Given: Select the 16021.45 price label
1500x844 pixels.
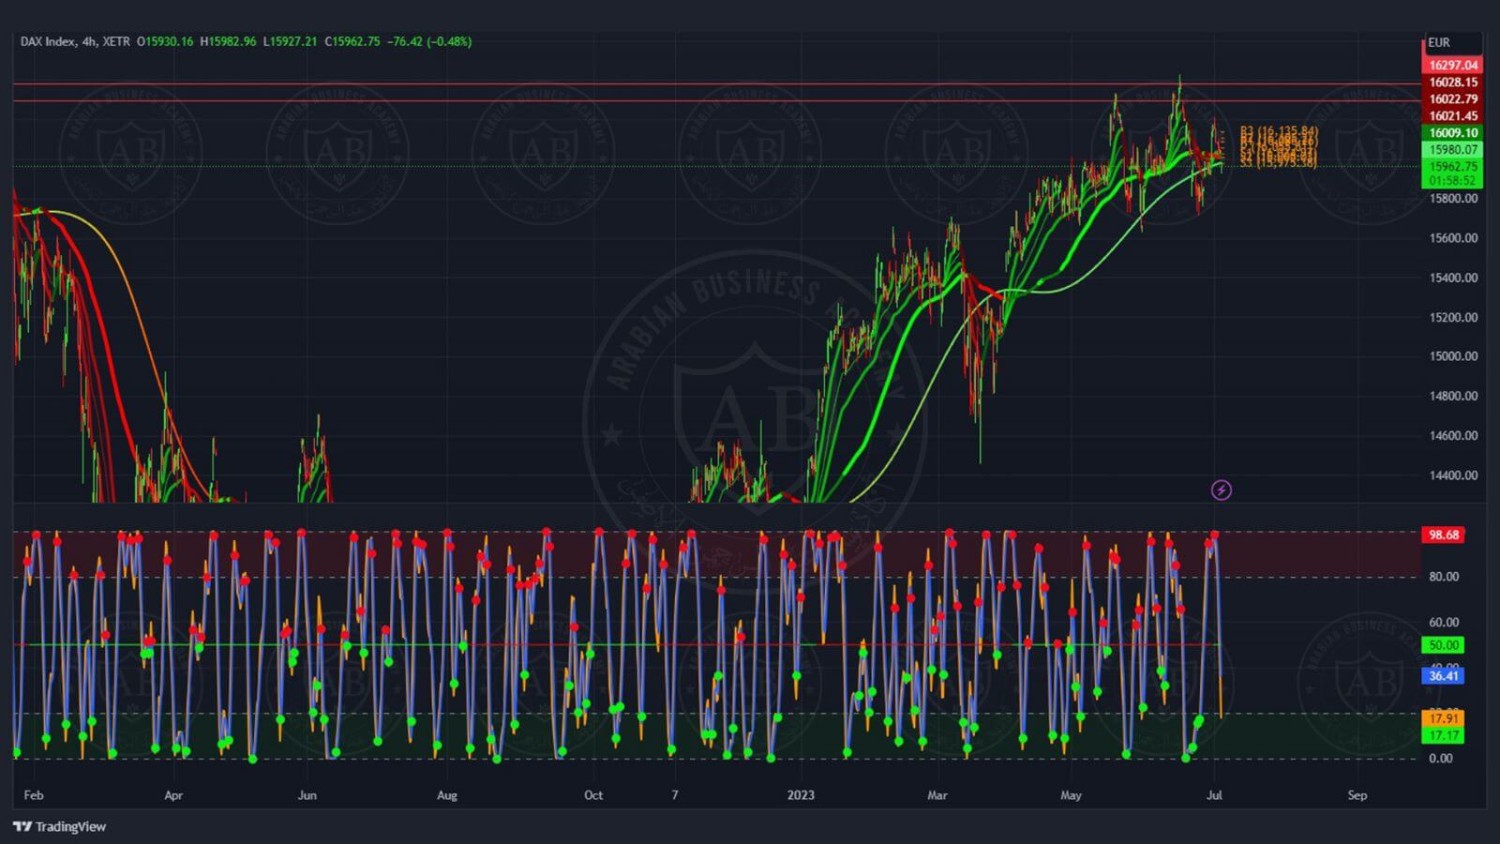Looking at the screenshot, I should (1452, 116).
